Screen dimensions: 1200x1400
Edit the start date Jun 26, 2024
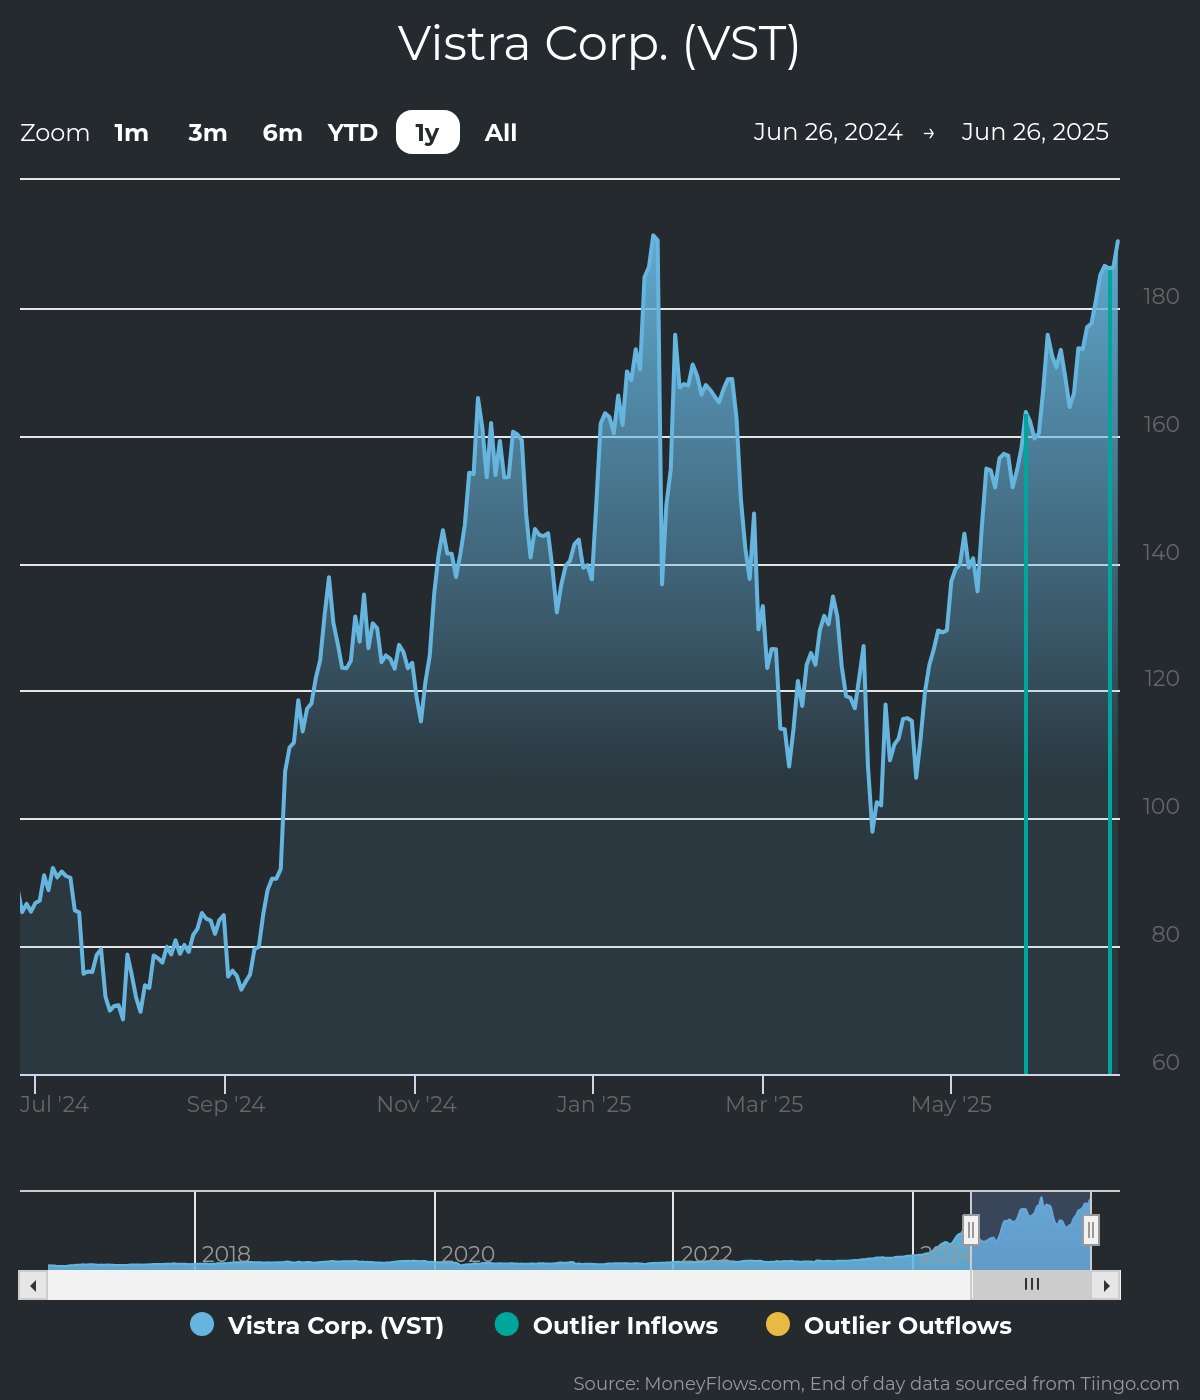click(x=828, y=132)
